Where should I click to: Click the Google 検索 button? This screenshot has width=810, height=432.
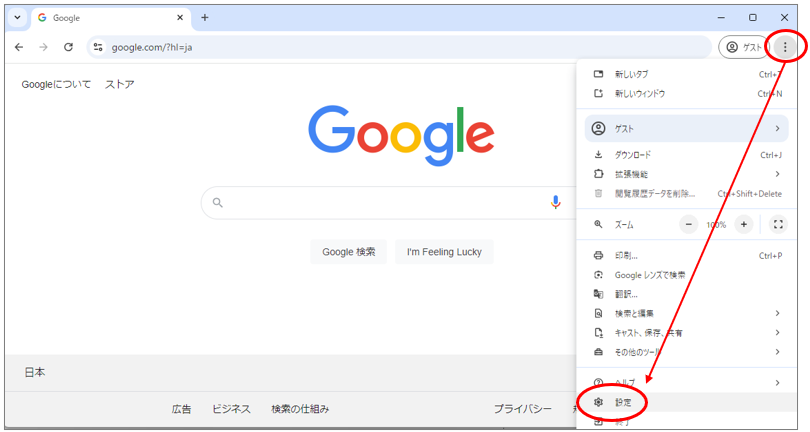[348, 252]
